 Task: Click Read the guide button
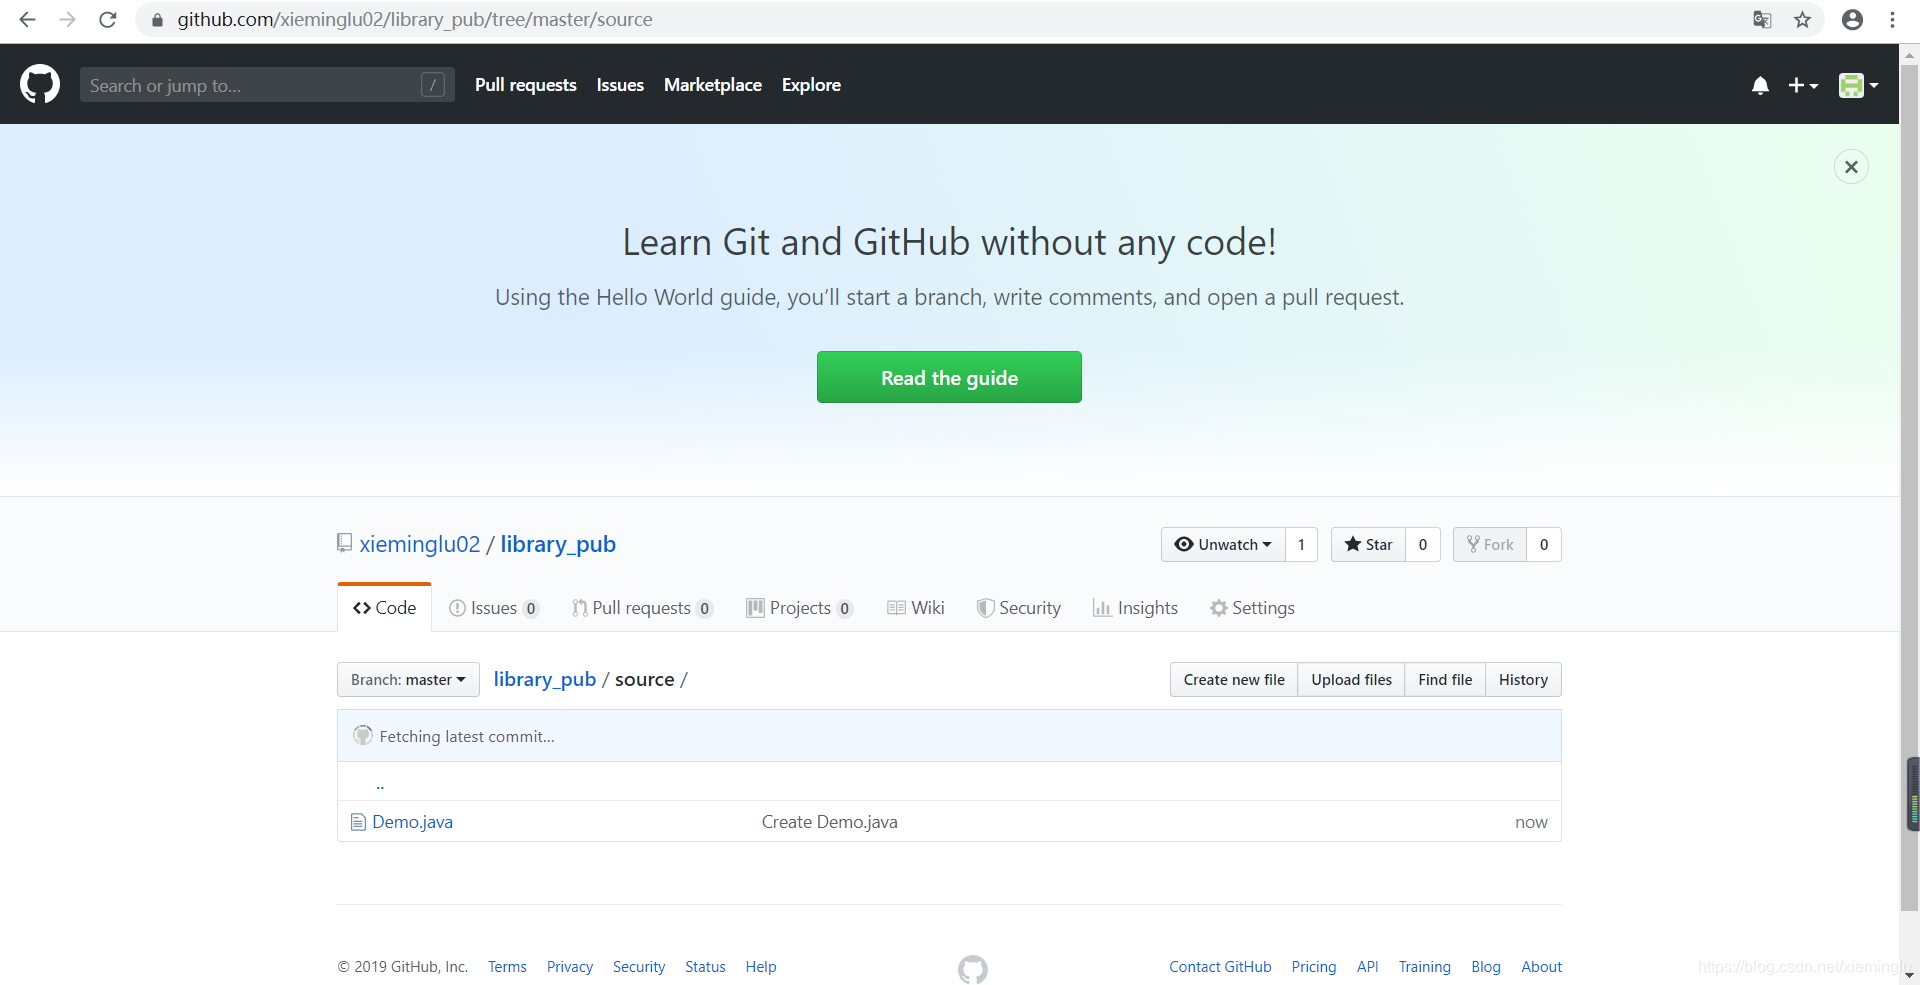[949, 377]
